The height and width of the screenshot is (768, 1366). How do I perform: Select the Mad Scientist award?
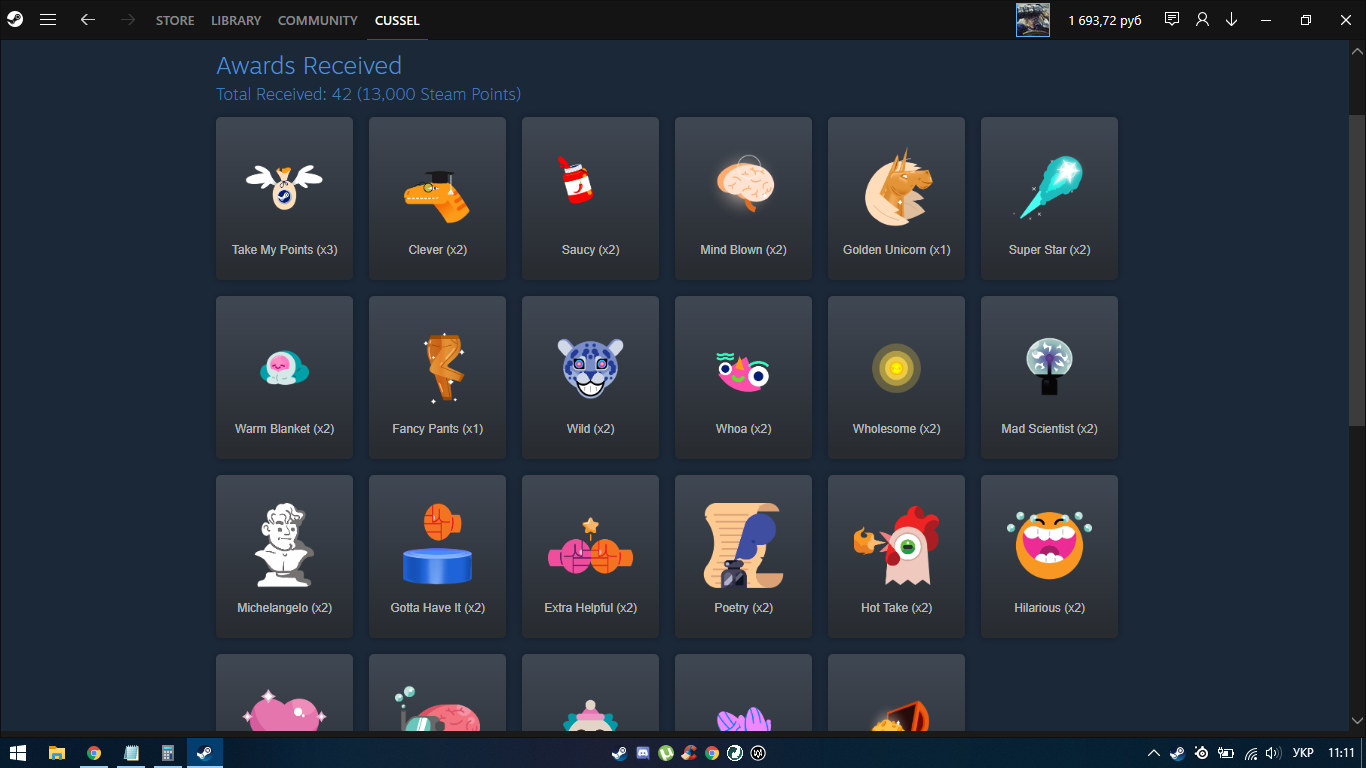1050,377
